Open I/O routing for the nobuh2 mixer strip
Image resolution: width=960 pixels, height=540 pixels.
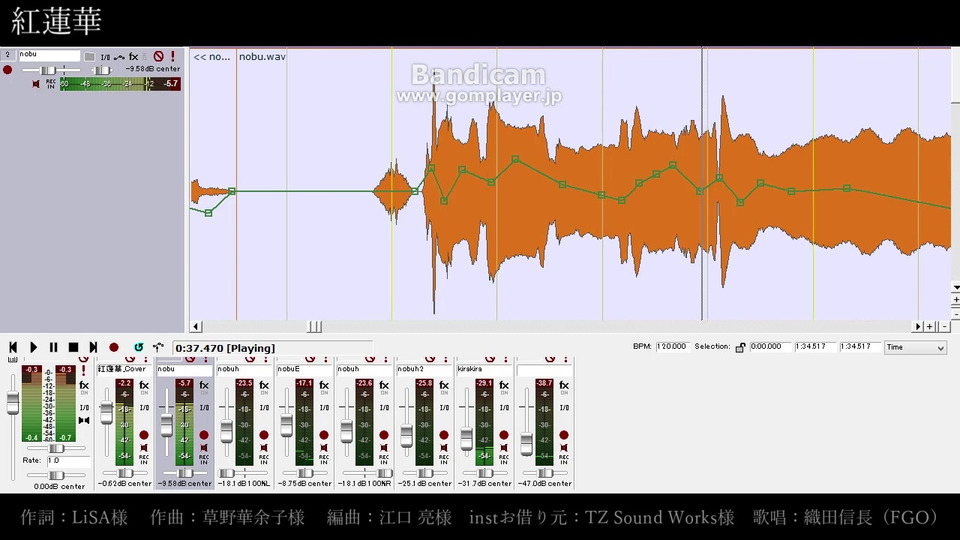[x=444, y=408]
